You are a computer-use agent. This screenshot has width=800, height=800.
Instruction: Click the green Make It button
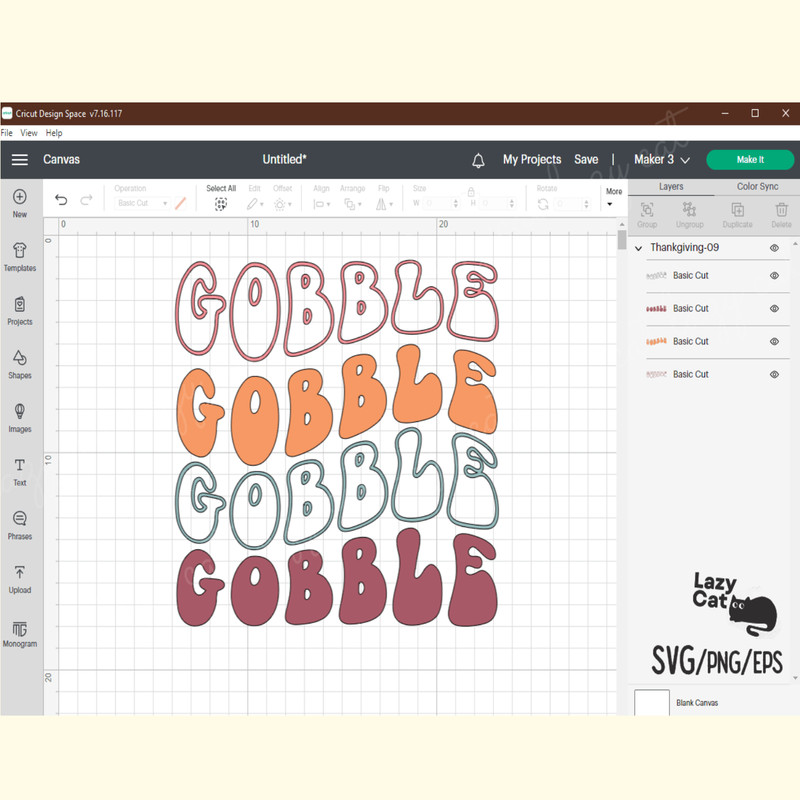pos(750,160)
